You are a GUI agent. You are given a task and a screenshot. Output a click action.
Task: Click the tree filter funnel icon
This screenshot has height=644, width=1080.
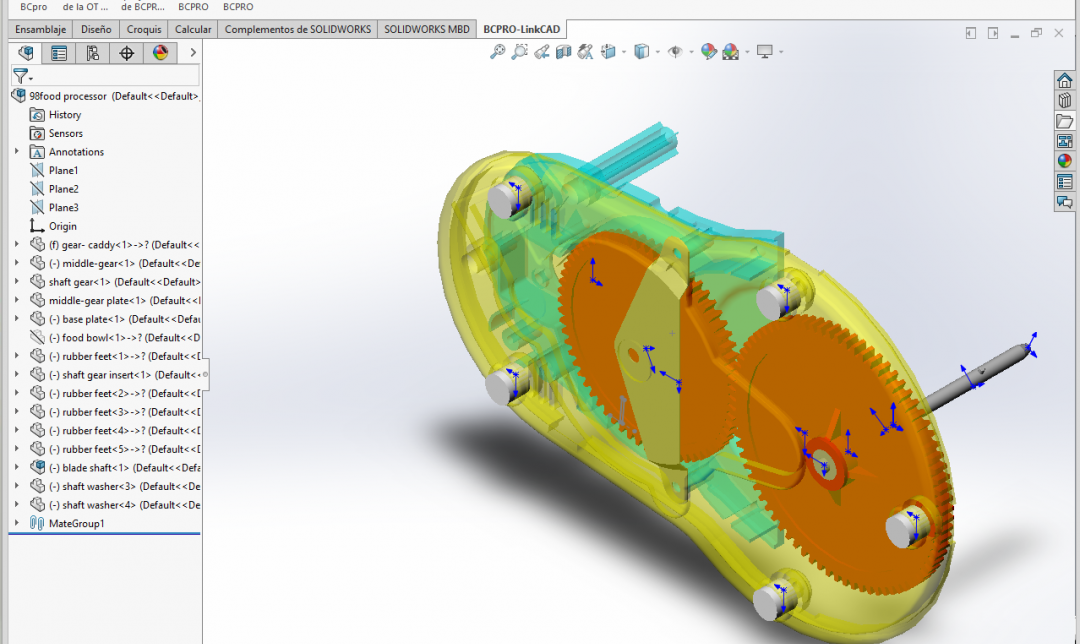click(20, 76)
